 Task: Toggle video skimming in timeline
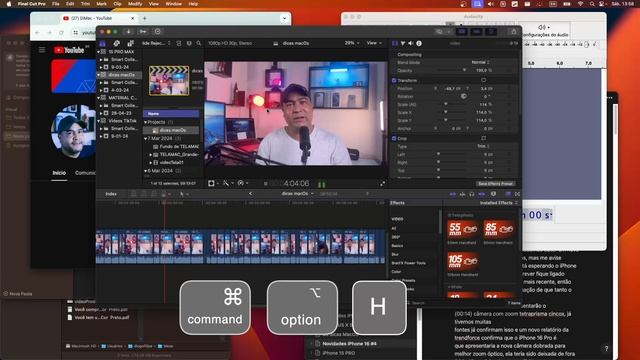point(453,194)
